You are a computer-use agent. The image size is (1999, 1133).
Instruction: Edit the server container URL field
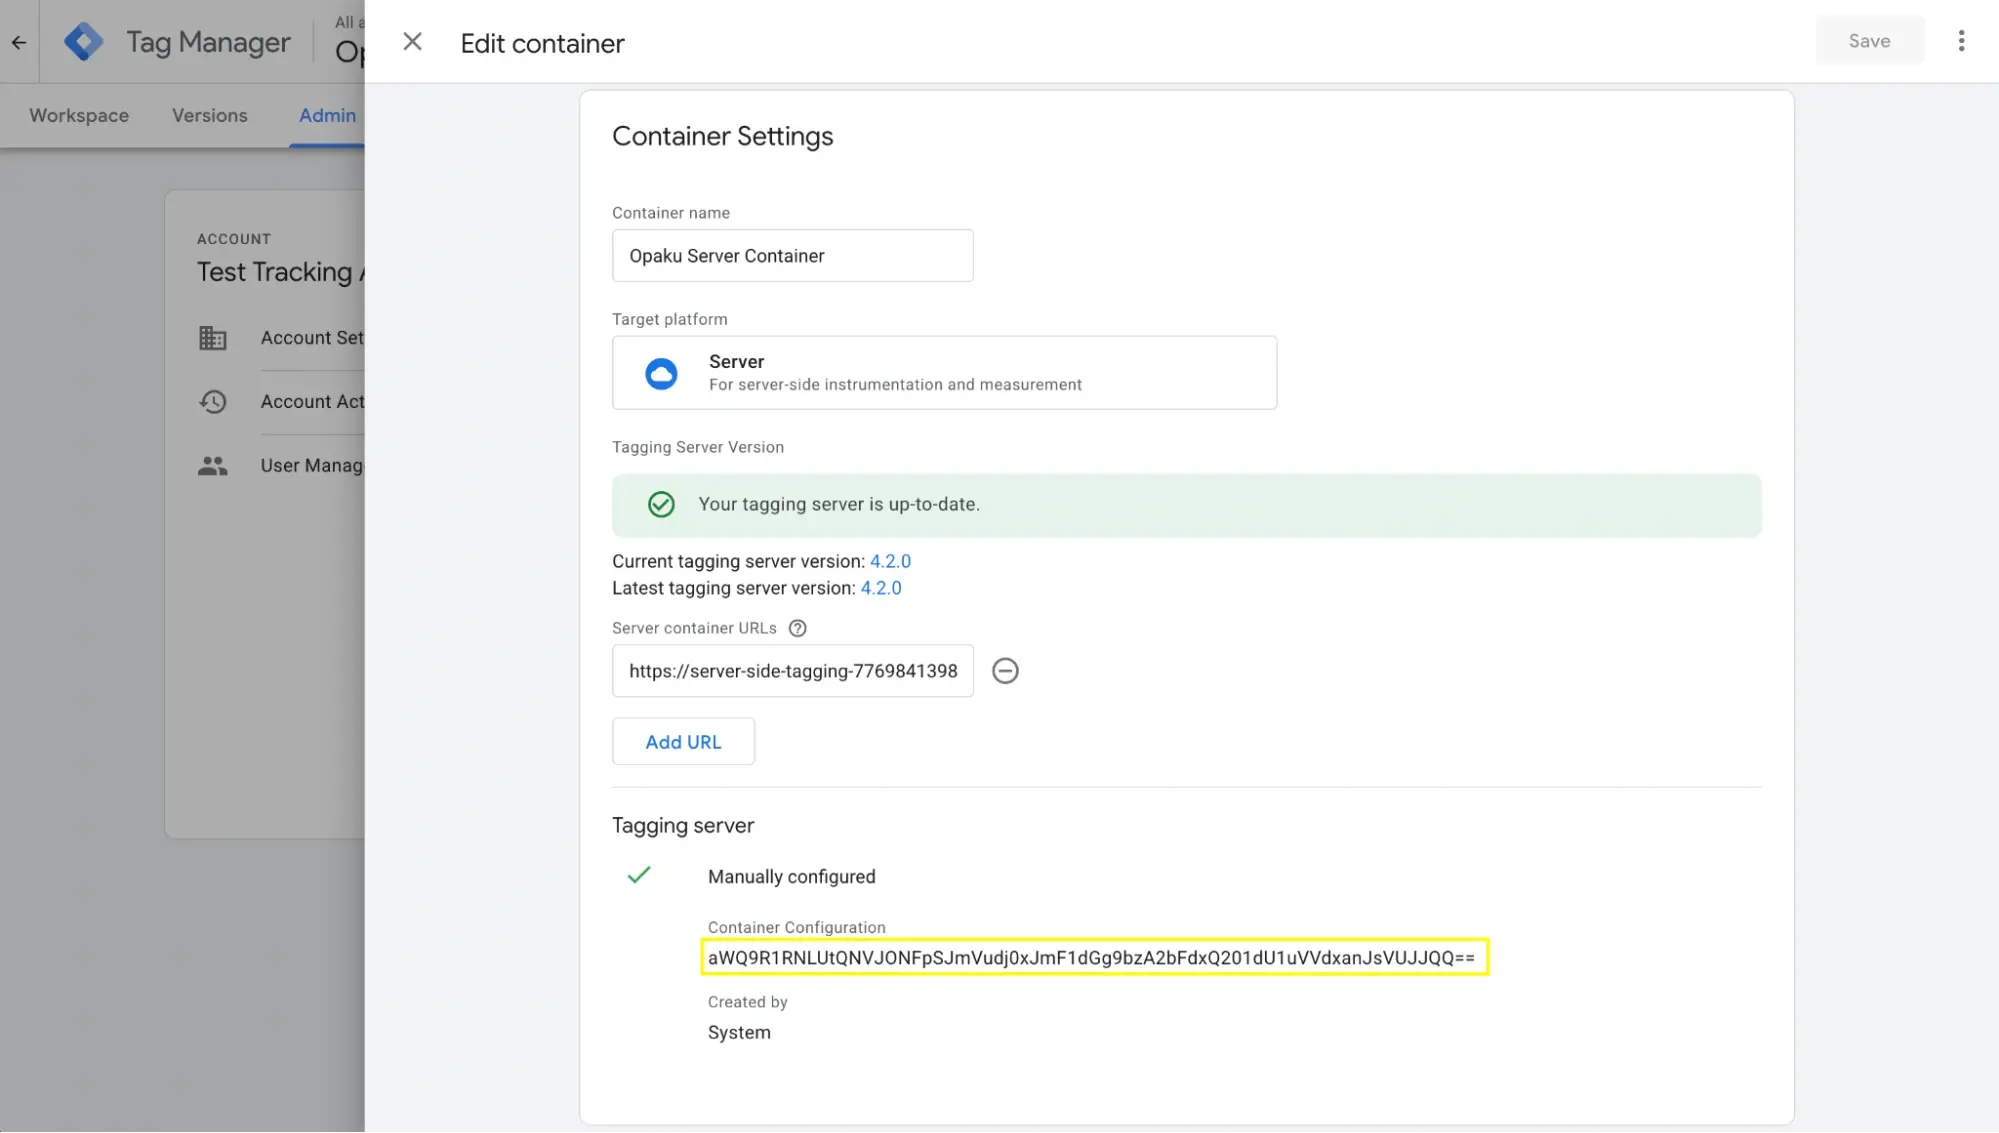coord(792,671)
